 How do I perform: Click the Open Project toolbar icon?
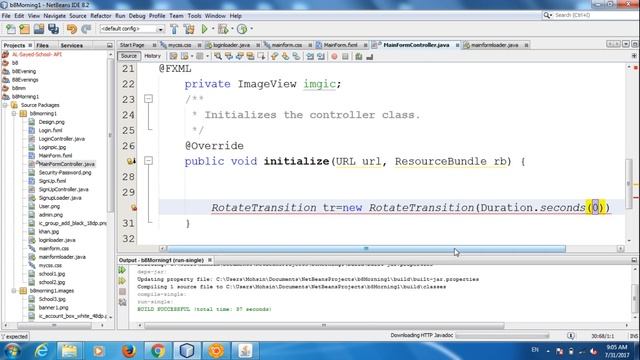(x=39, y=29)
